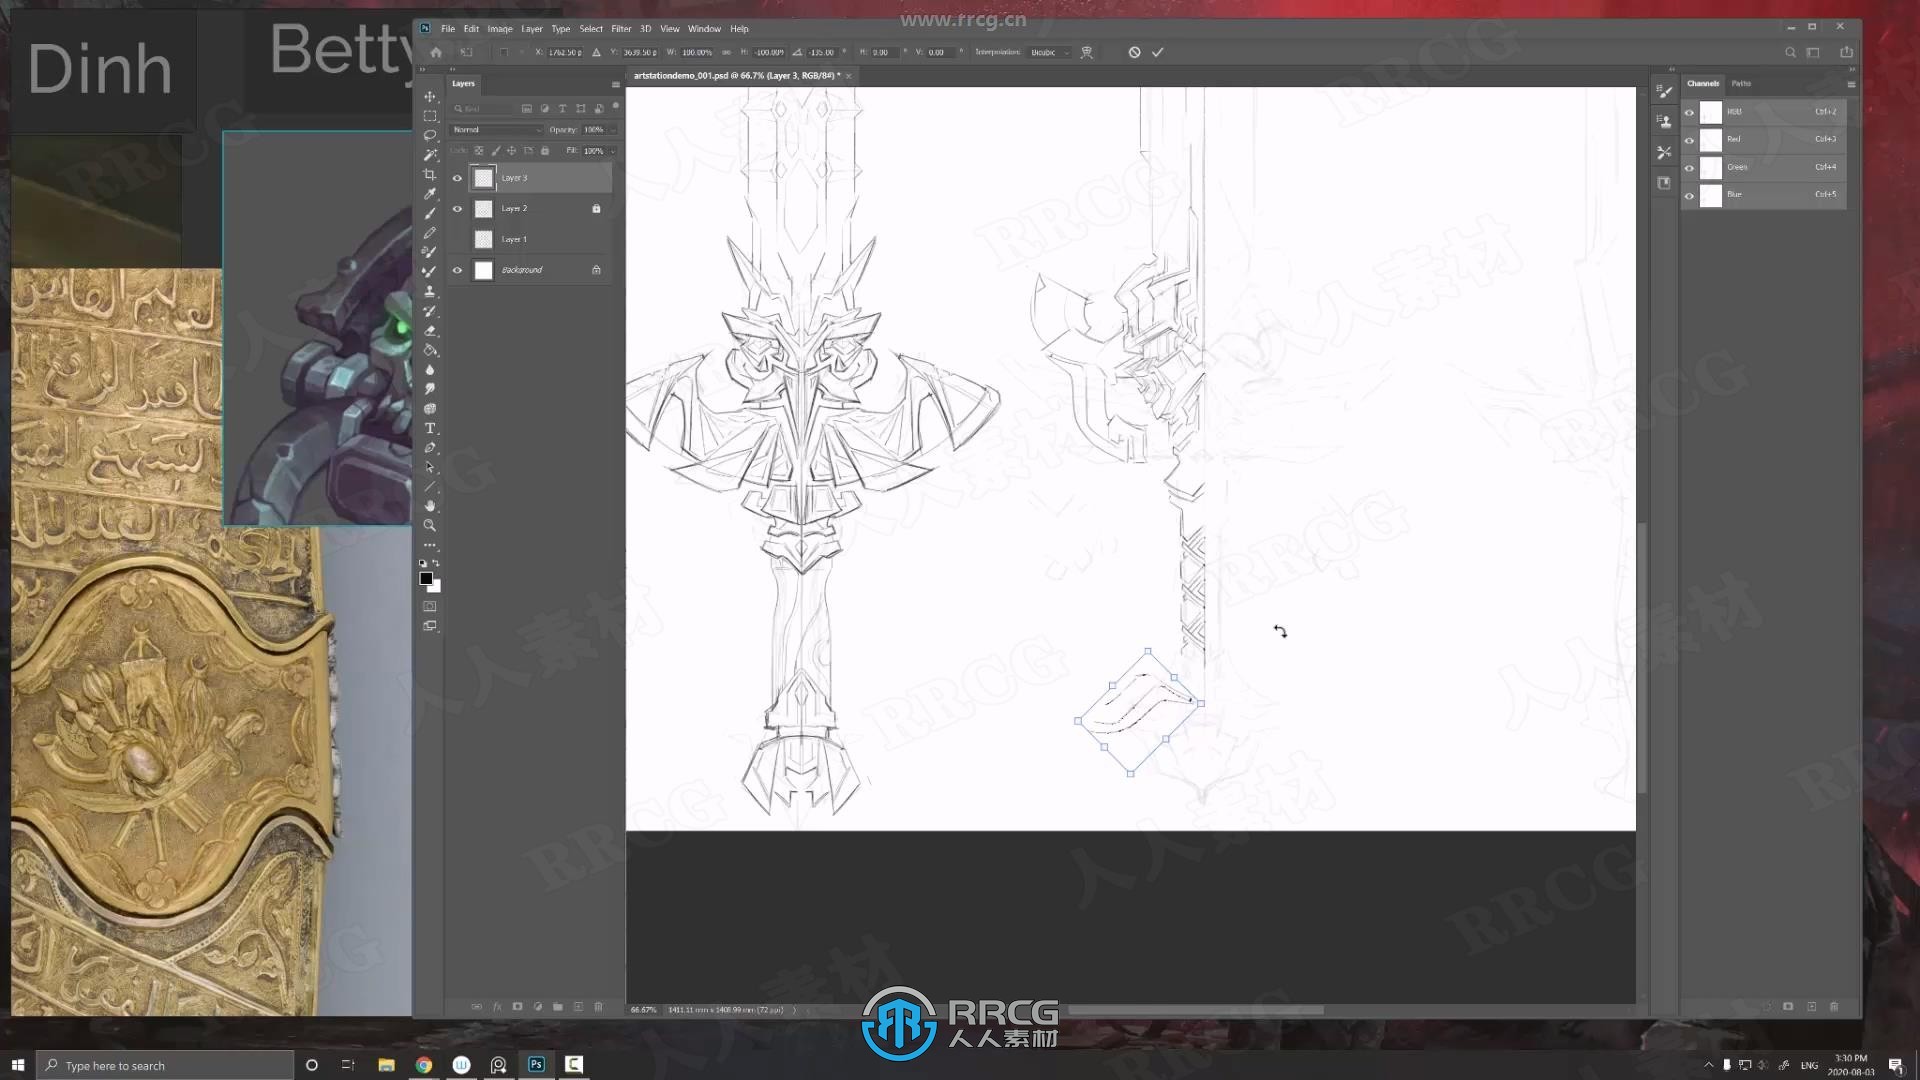The image size is (1920, 1080).
Task: Open Chrome from the Windows taskbar
Action: [x=424, y=1065]
